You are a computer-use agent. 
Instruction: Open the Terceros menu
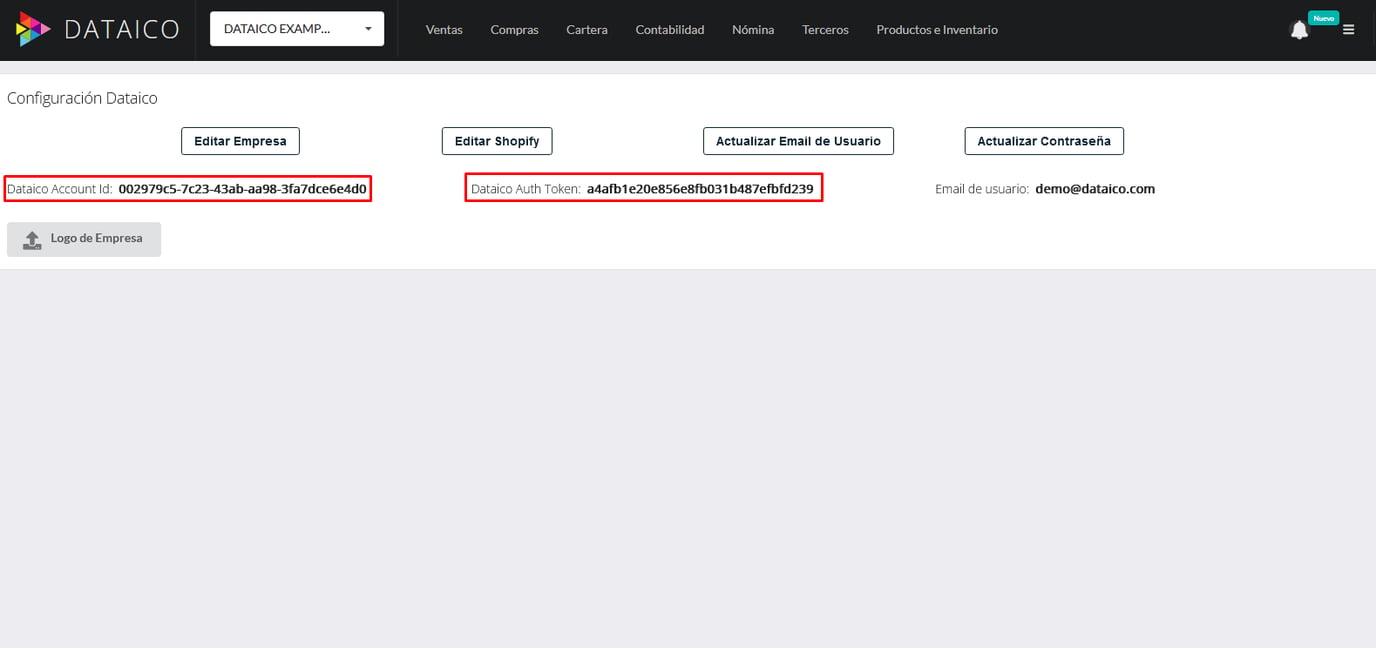coord(824,30)
